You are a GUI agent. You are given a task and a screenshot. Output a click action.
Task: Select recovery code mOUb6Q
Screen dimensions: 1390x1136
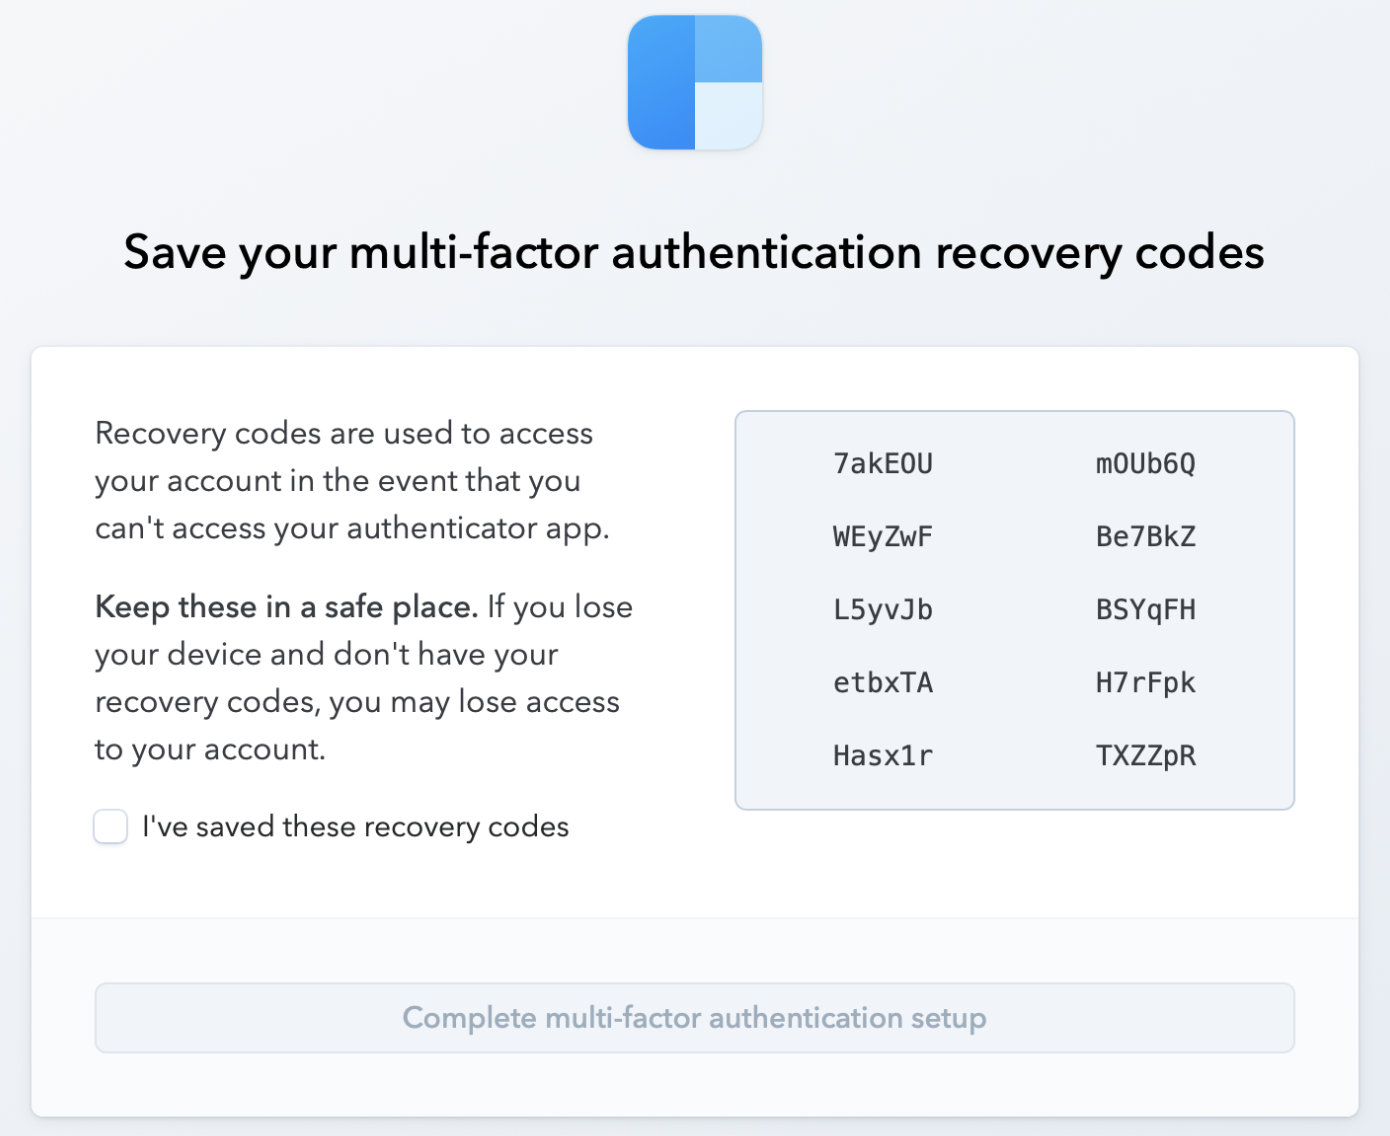pos(1146,464)
